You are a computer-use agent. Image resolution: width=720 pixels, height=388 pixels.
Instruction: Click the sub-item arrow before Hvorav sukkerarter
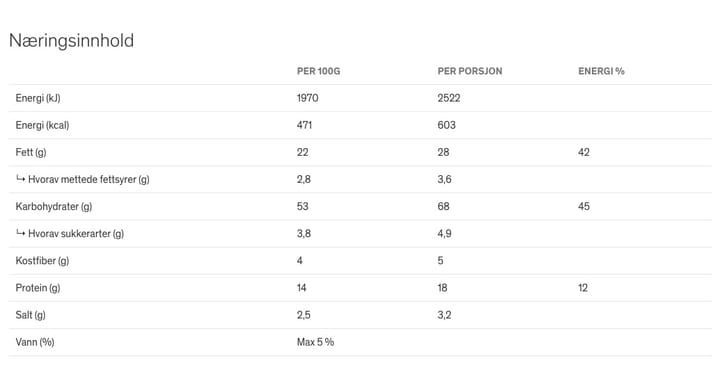point(20,233)
